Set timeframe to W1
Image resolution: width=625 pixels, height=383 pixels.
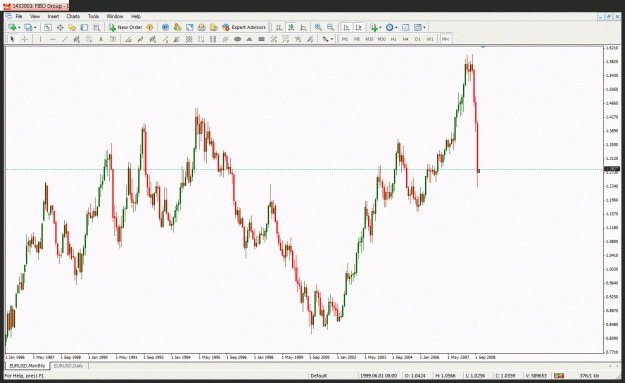point(430,39)
